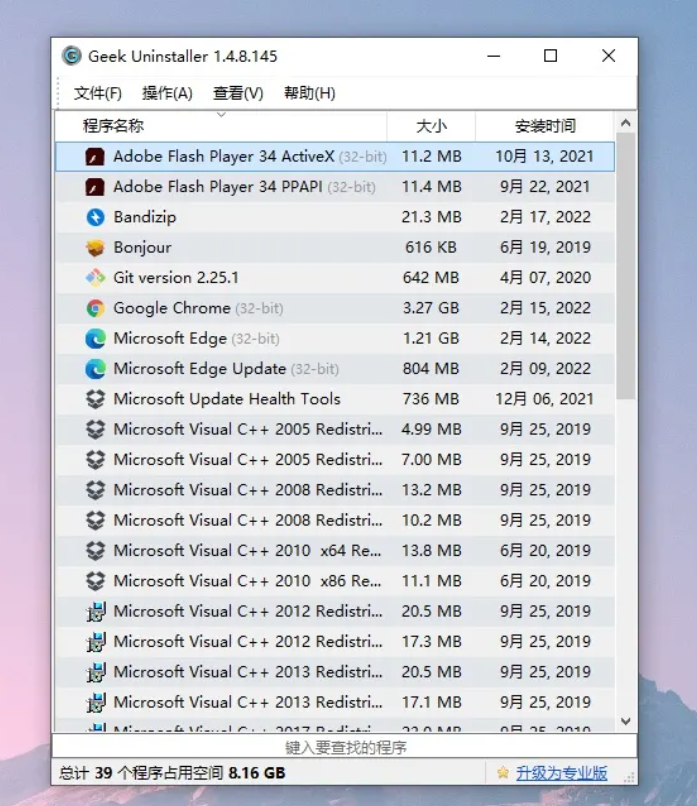Click the vertical scrollbar thumb

click(626, 266)
